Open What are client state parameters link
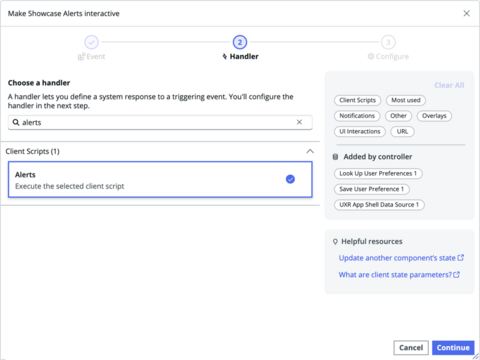Image resolution: width=480 pixels, height=360 pixels. point(399,275)
